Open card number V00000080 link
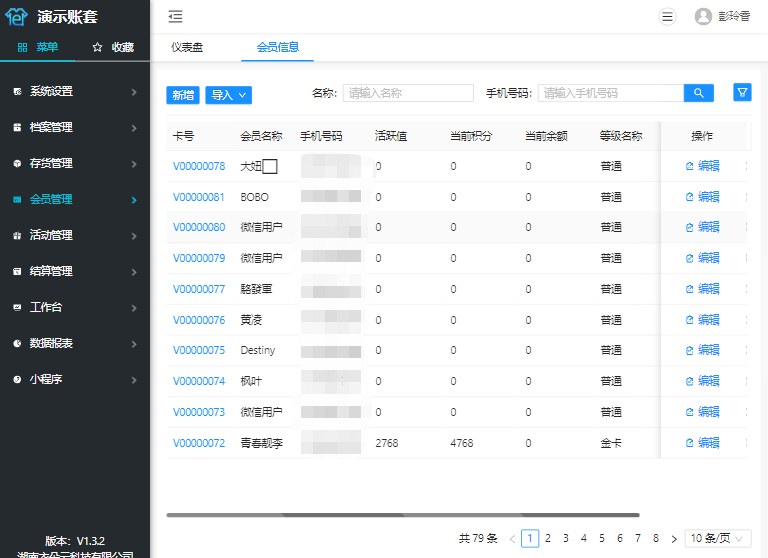 pyautogui.click(x=199, y=227)
